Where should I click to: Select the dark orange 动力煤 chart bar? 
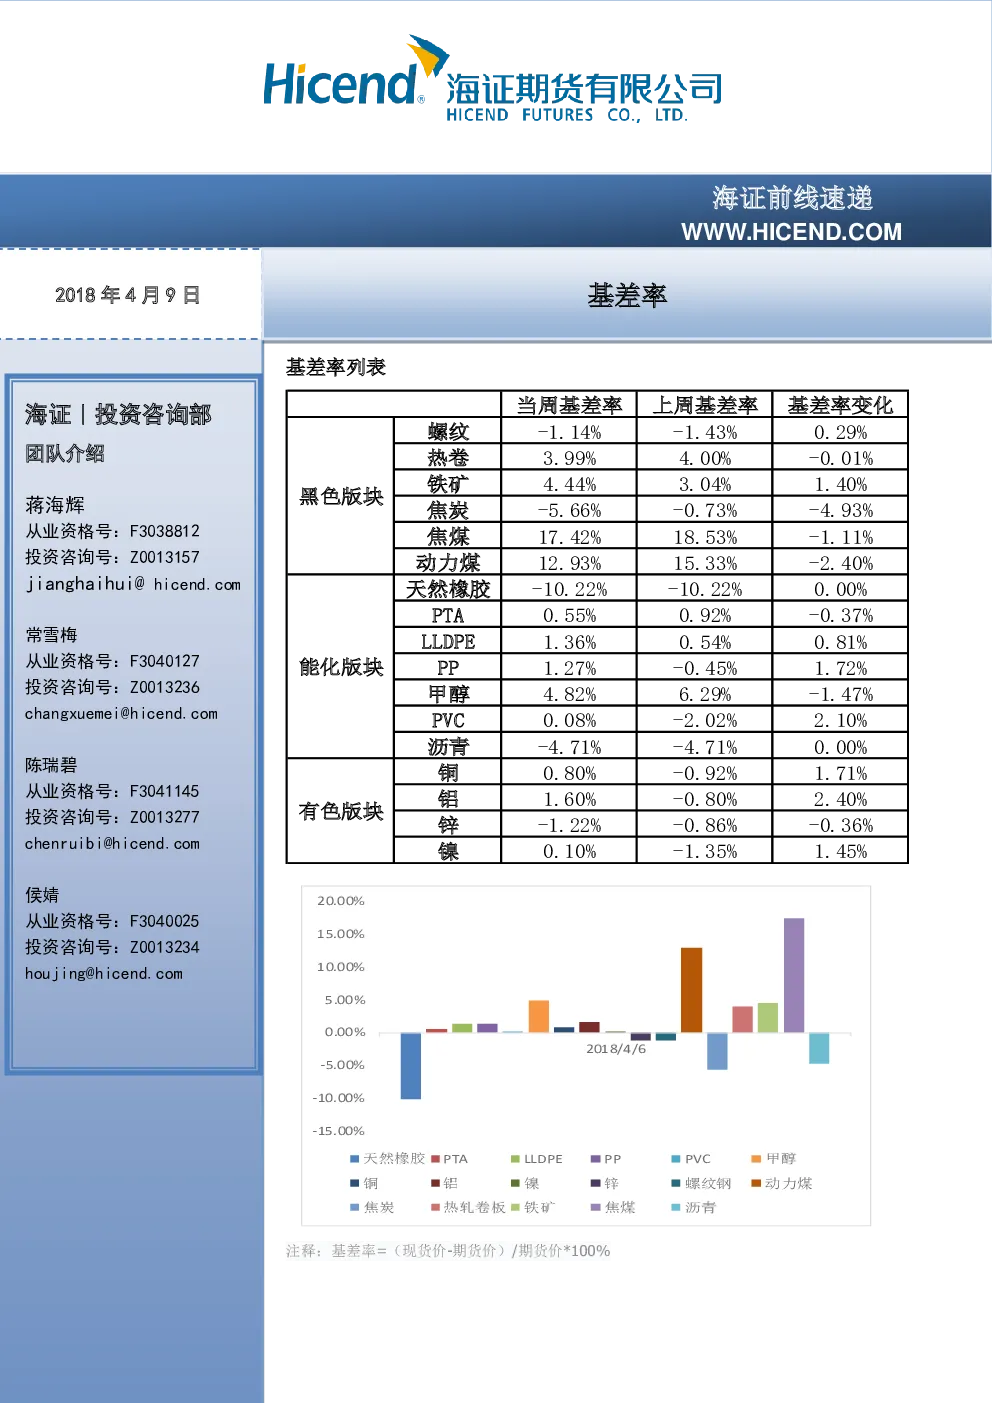click(x=691, y=990)
